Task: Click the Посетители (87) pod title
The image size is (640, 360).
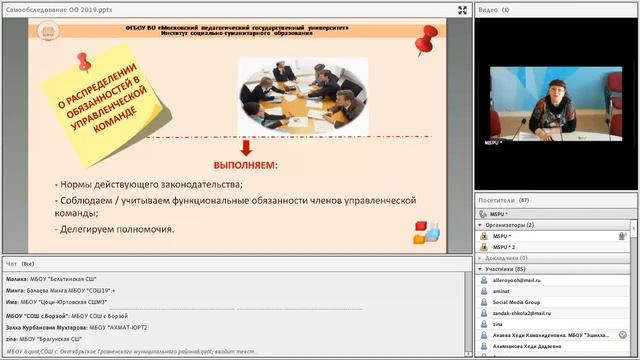Action: [504, 200]
